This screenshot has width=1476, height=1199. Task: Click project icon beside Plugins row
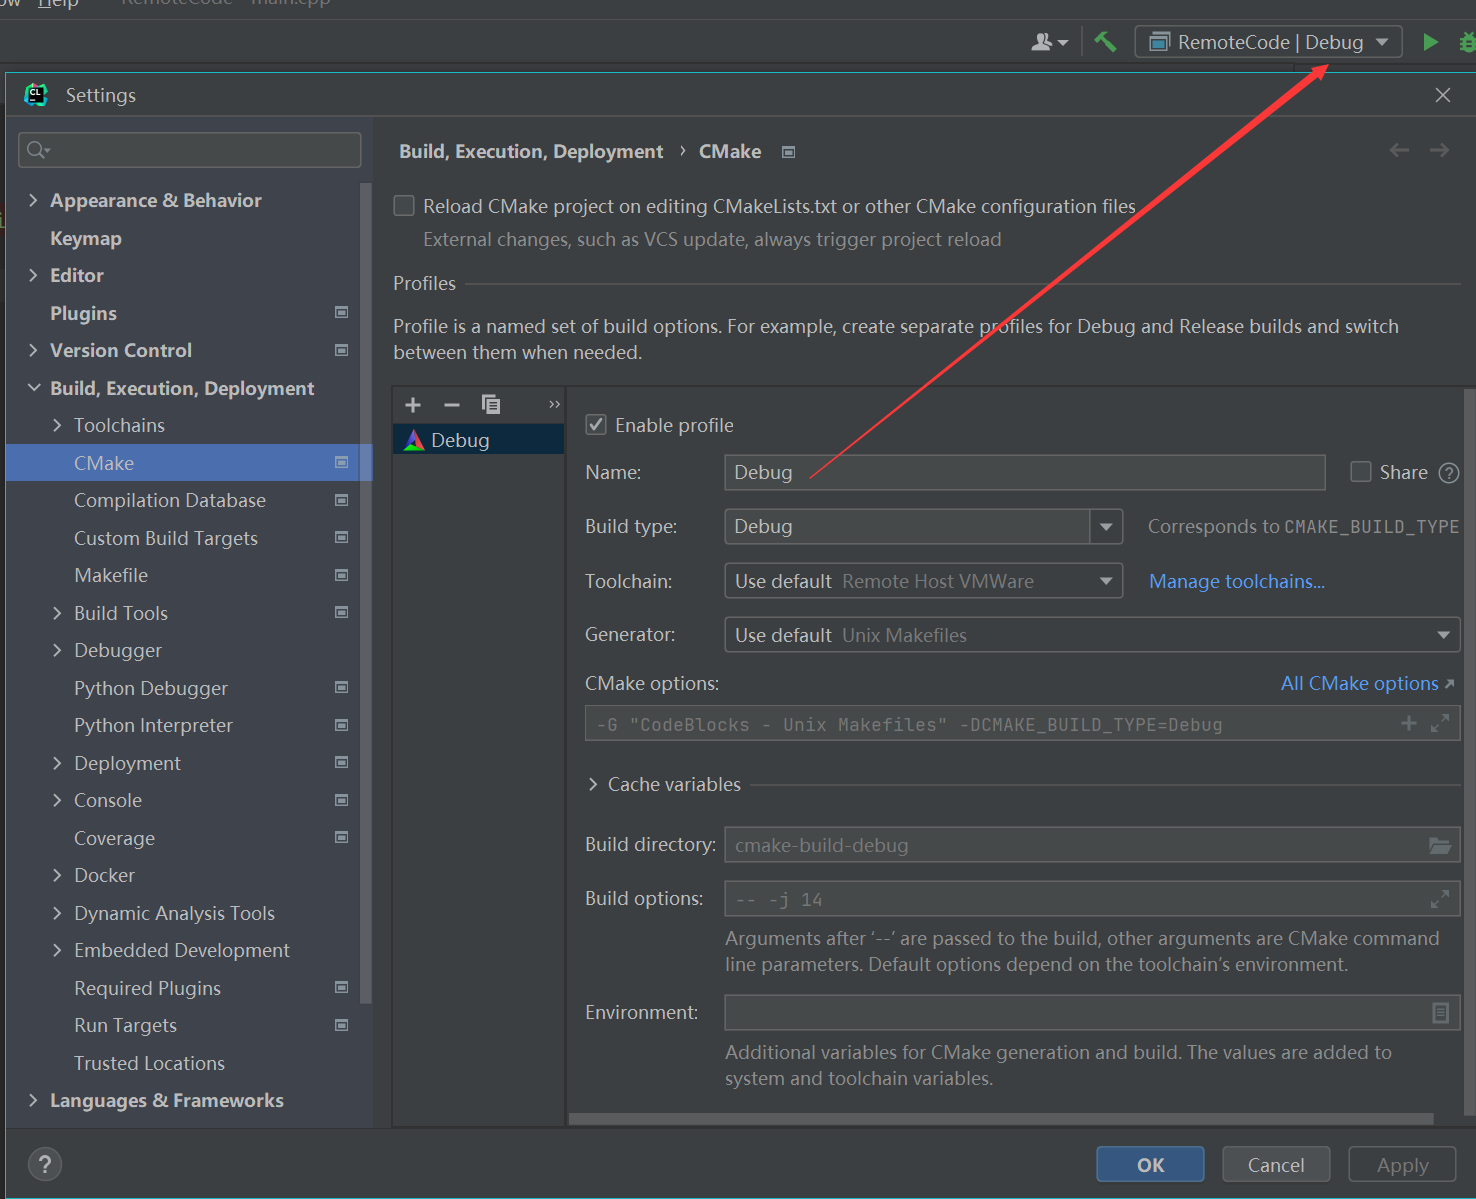[341, 313]
